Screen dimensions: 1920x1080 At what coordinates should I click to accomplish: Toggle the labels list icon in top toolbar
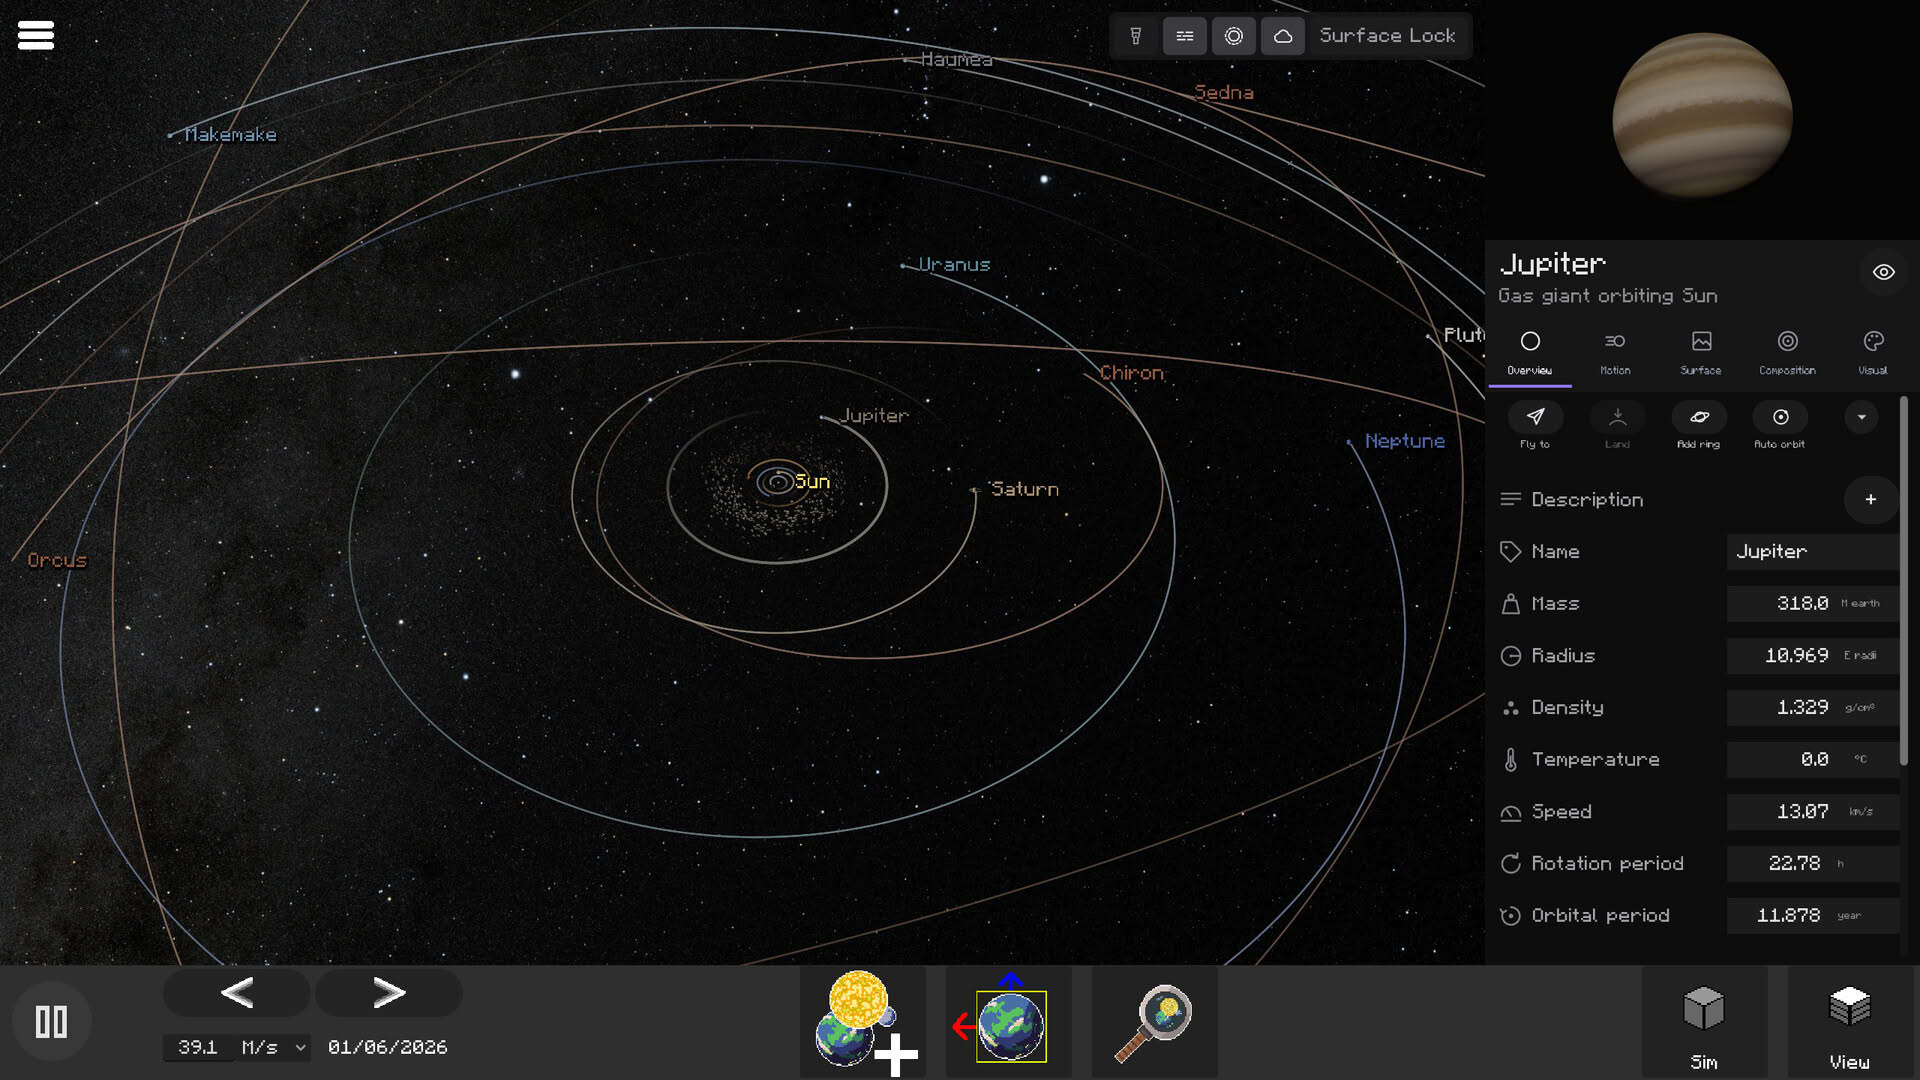[1185, 36]
